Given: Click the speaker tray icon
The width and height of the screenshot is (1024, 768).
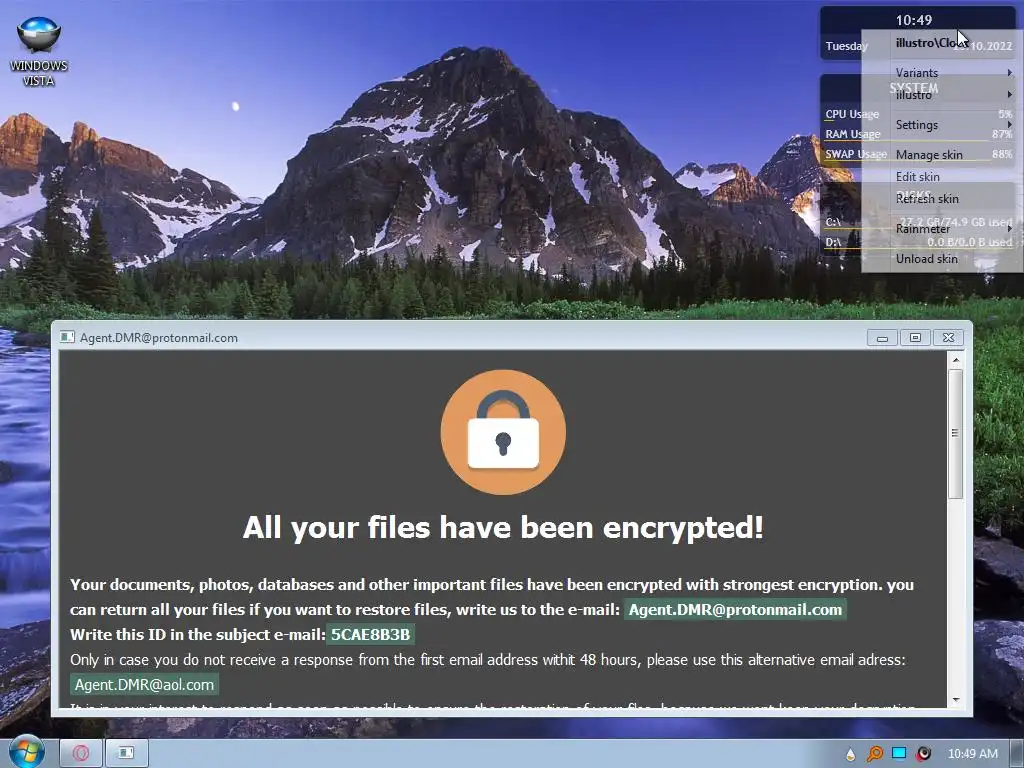Looking at the screenshot, I should point(923,754).
